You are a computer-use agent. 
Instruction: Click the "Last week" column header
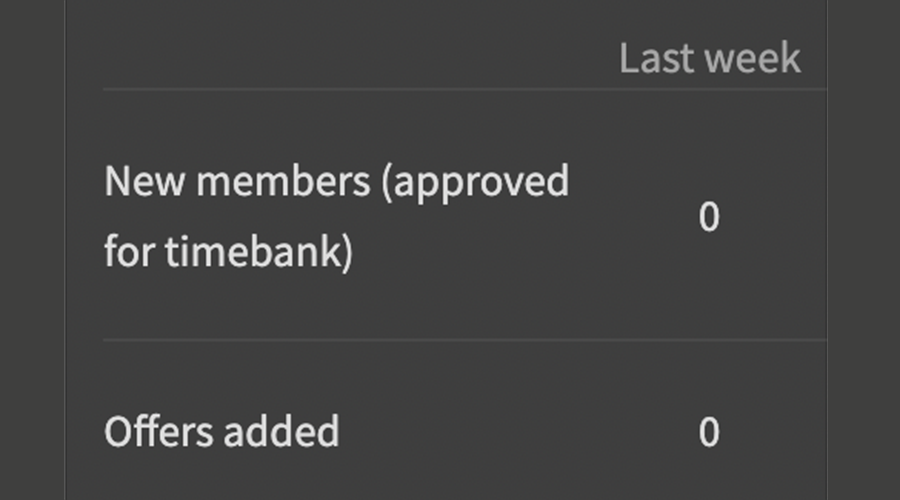click(709, 58)
